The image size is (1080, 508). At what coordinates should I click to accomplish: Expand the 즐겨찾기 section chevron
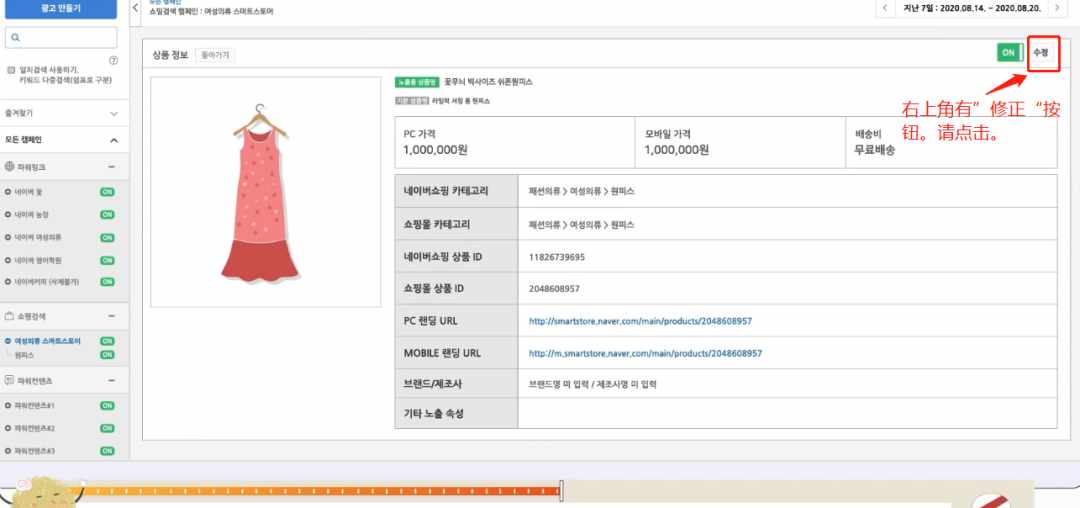click(114, 114)
